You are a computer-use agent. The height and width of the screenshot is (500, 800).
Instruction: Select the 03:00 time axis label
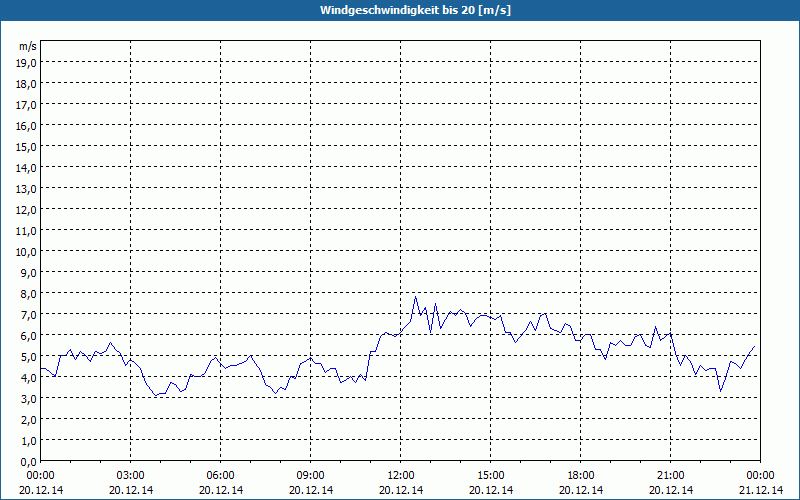pos(131,476)
